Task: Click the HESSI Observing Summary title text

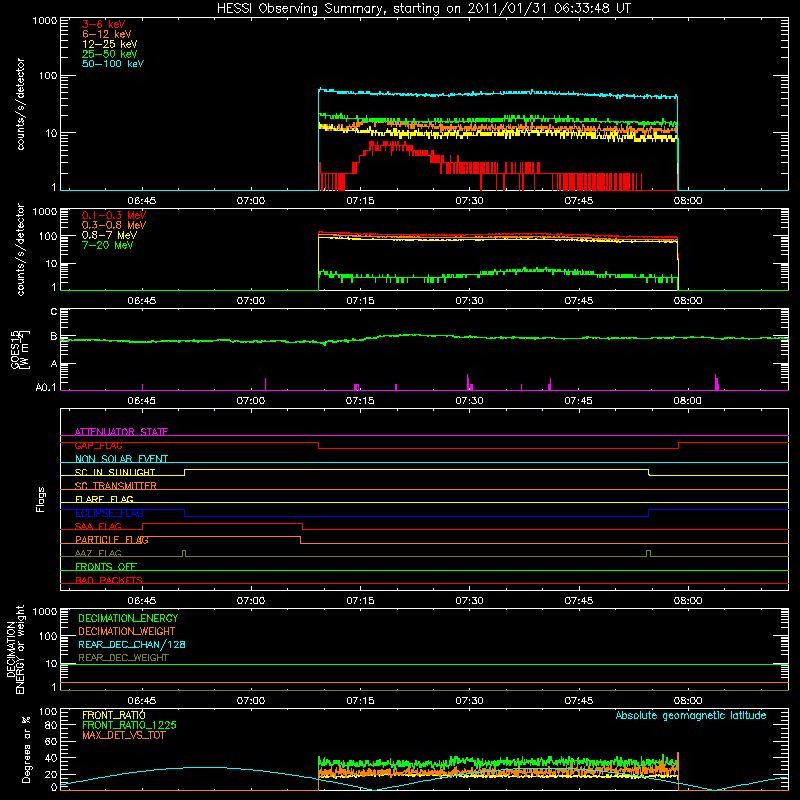Action: tap(423, 8)
